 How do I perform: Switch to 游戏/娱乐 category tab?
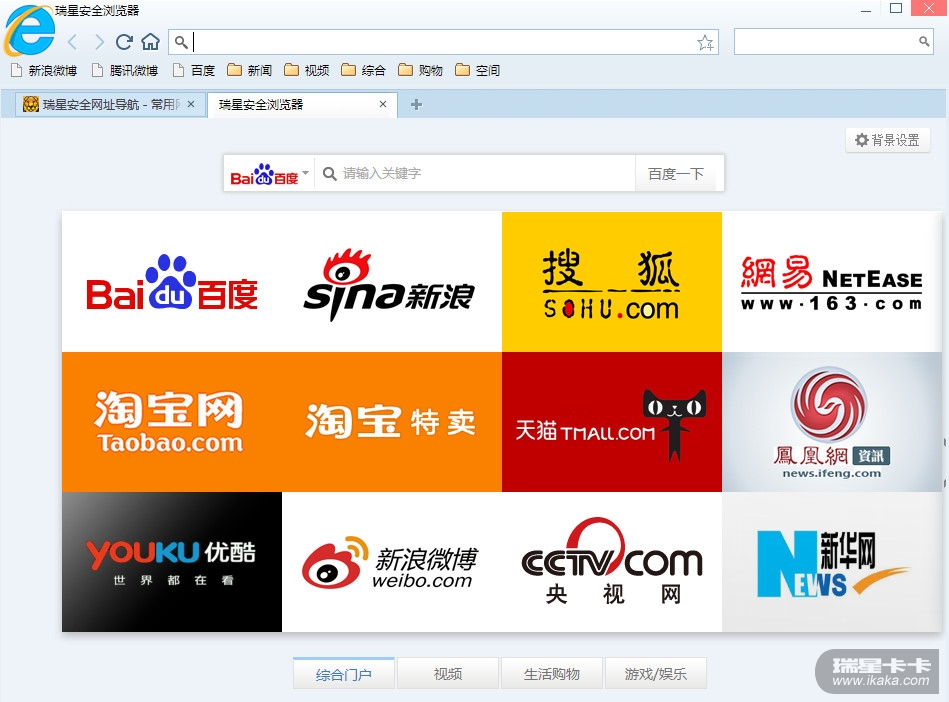(x=656, y=674)
